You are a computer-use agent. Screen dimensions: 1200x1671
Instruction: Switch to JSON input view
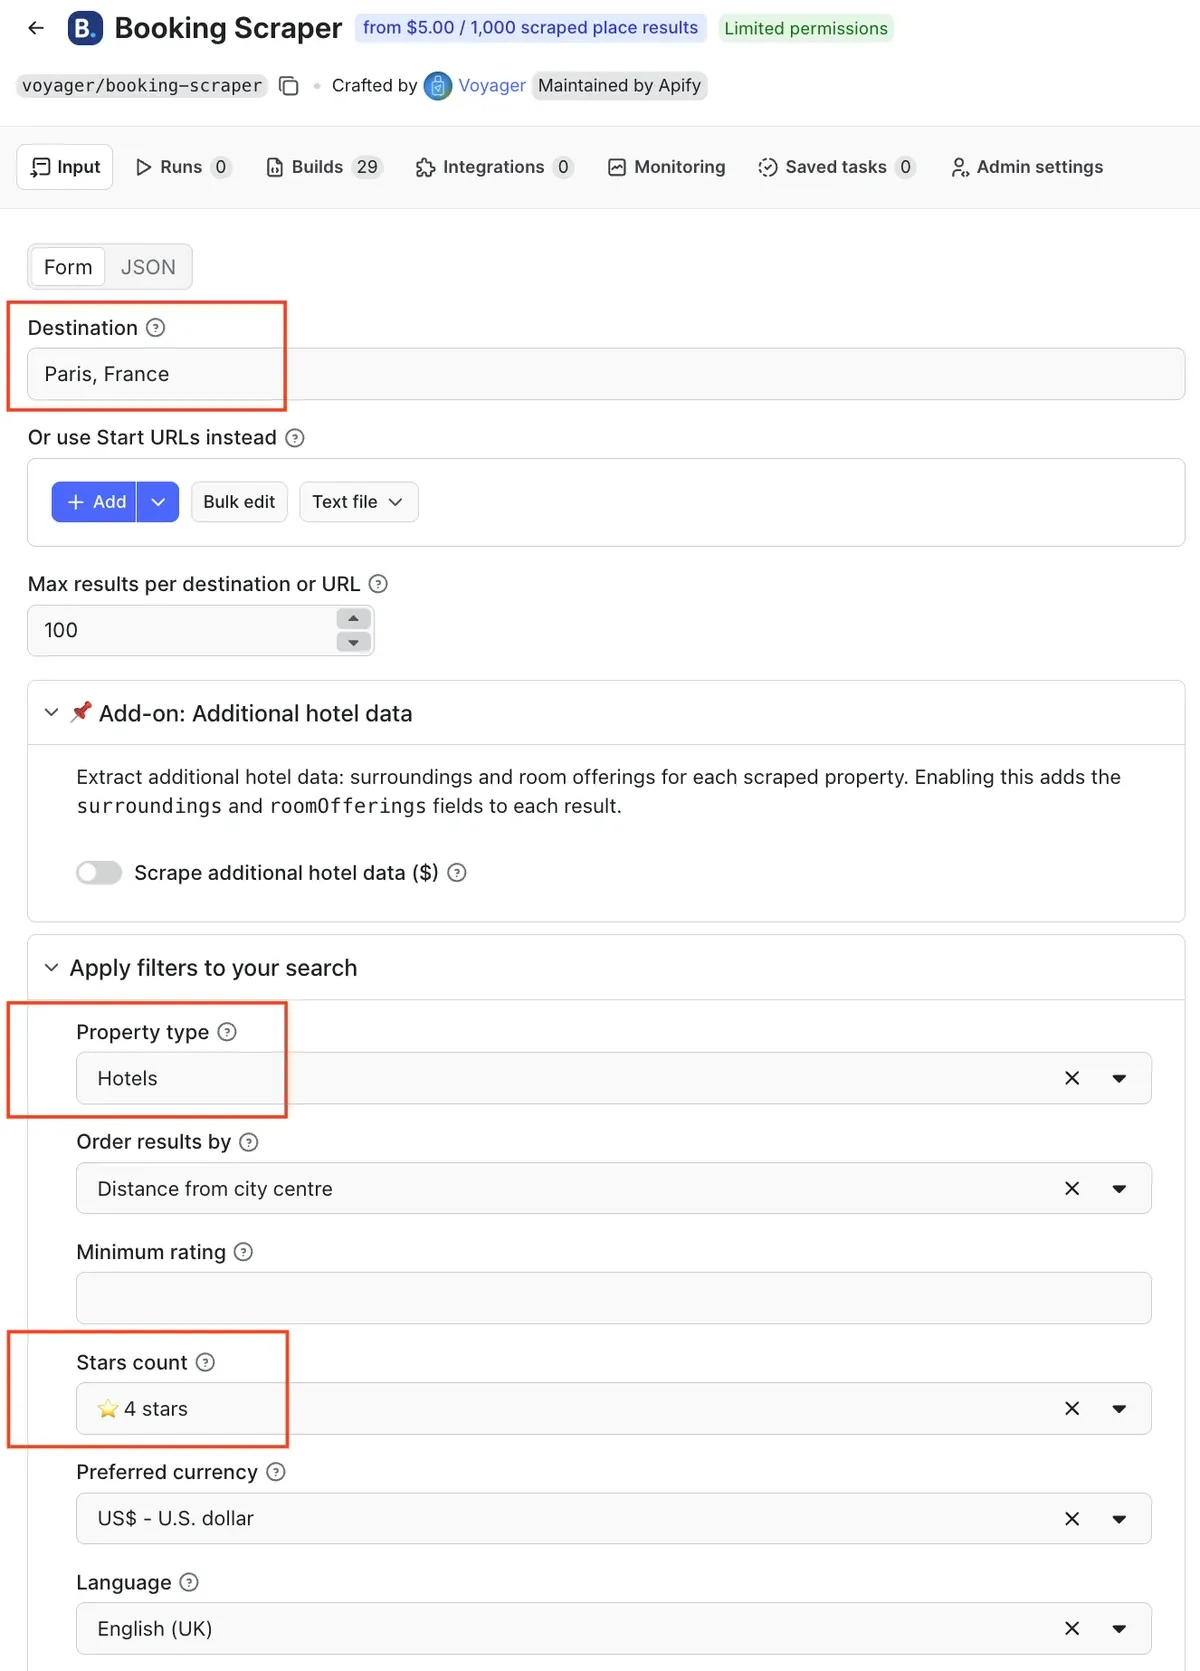pos(148,267)
